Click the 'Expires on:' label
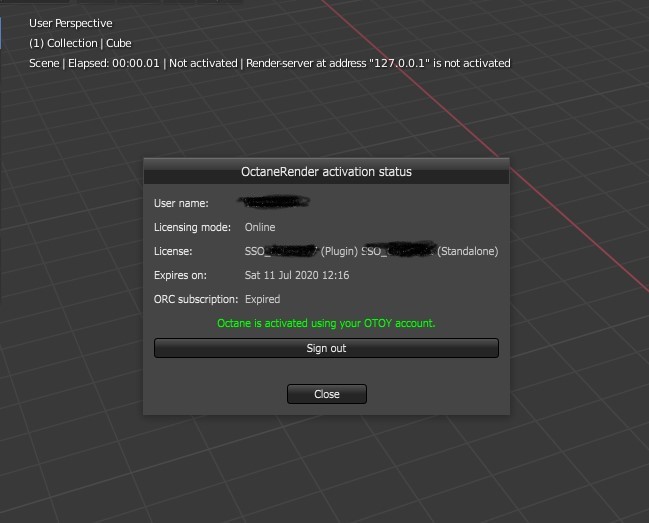The height and width of the screenshot is (523, 649). click(x=180, y=275)
